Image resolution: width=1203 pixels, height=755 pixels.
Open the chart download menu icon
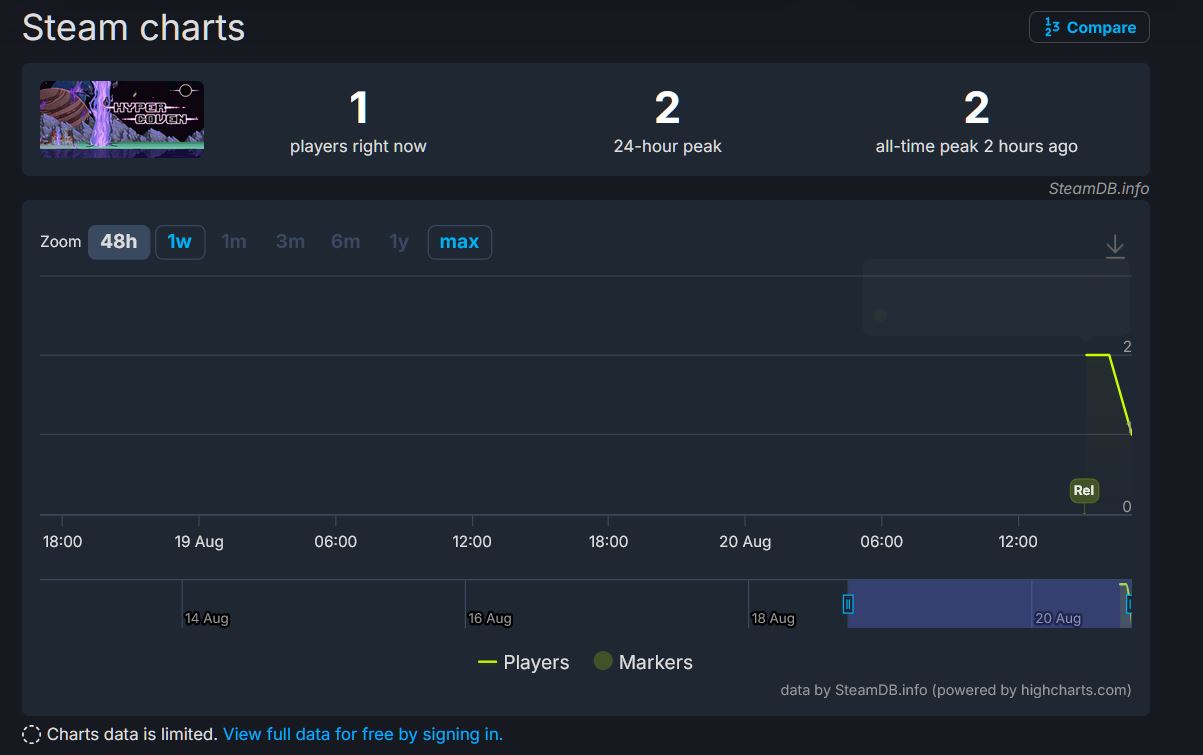click(1115, 247)
